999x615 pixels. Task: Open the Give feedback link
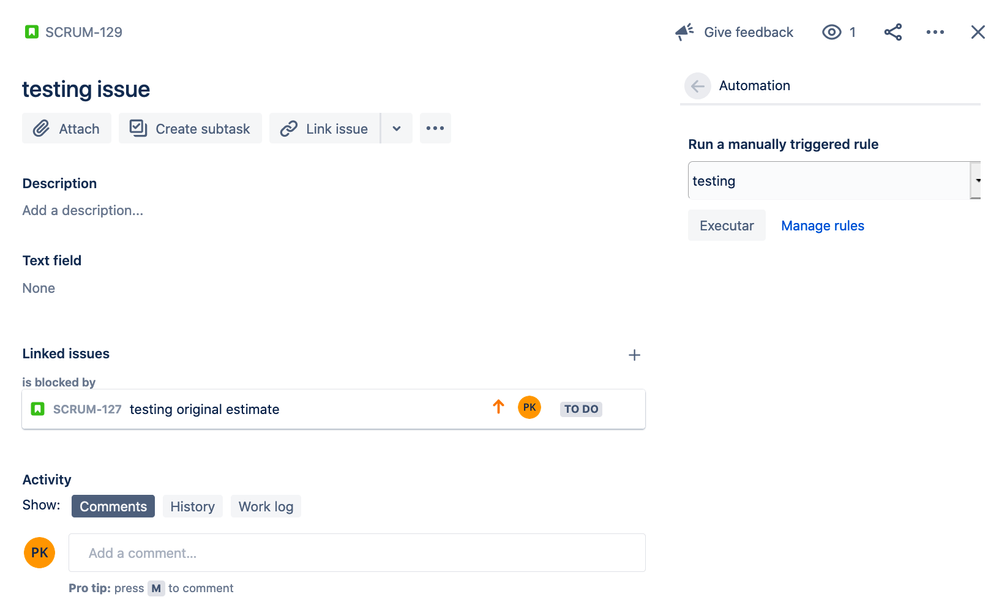coord(748,33)
